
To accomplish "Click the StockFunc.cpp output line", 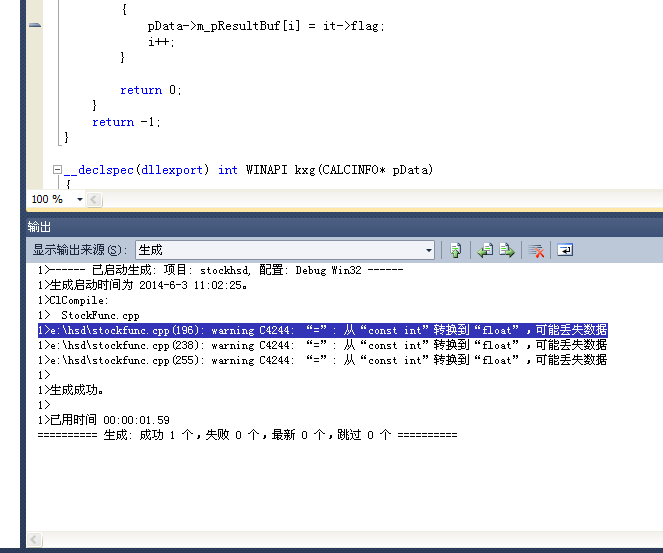I will (88, 315).
